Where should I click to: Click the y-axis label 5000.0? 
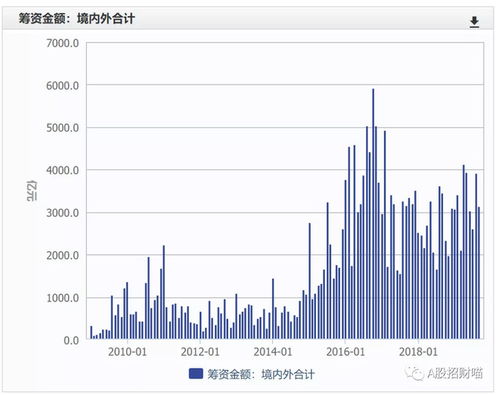coord(63,128)
